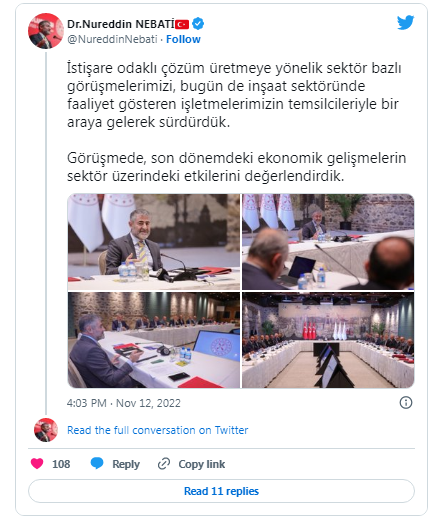Open photo of wide U-shaped meeting room

point(328,340)
